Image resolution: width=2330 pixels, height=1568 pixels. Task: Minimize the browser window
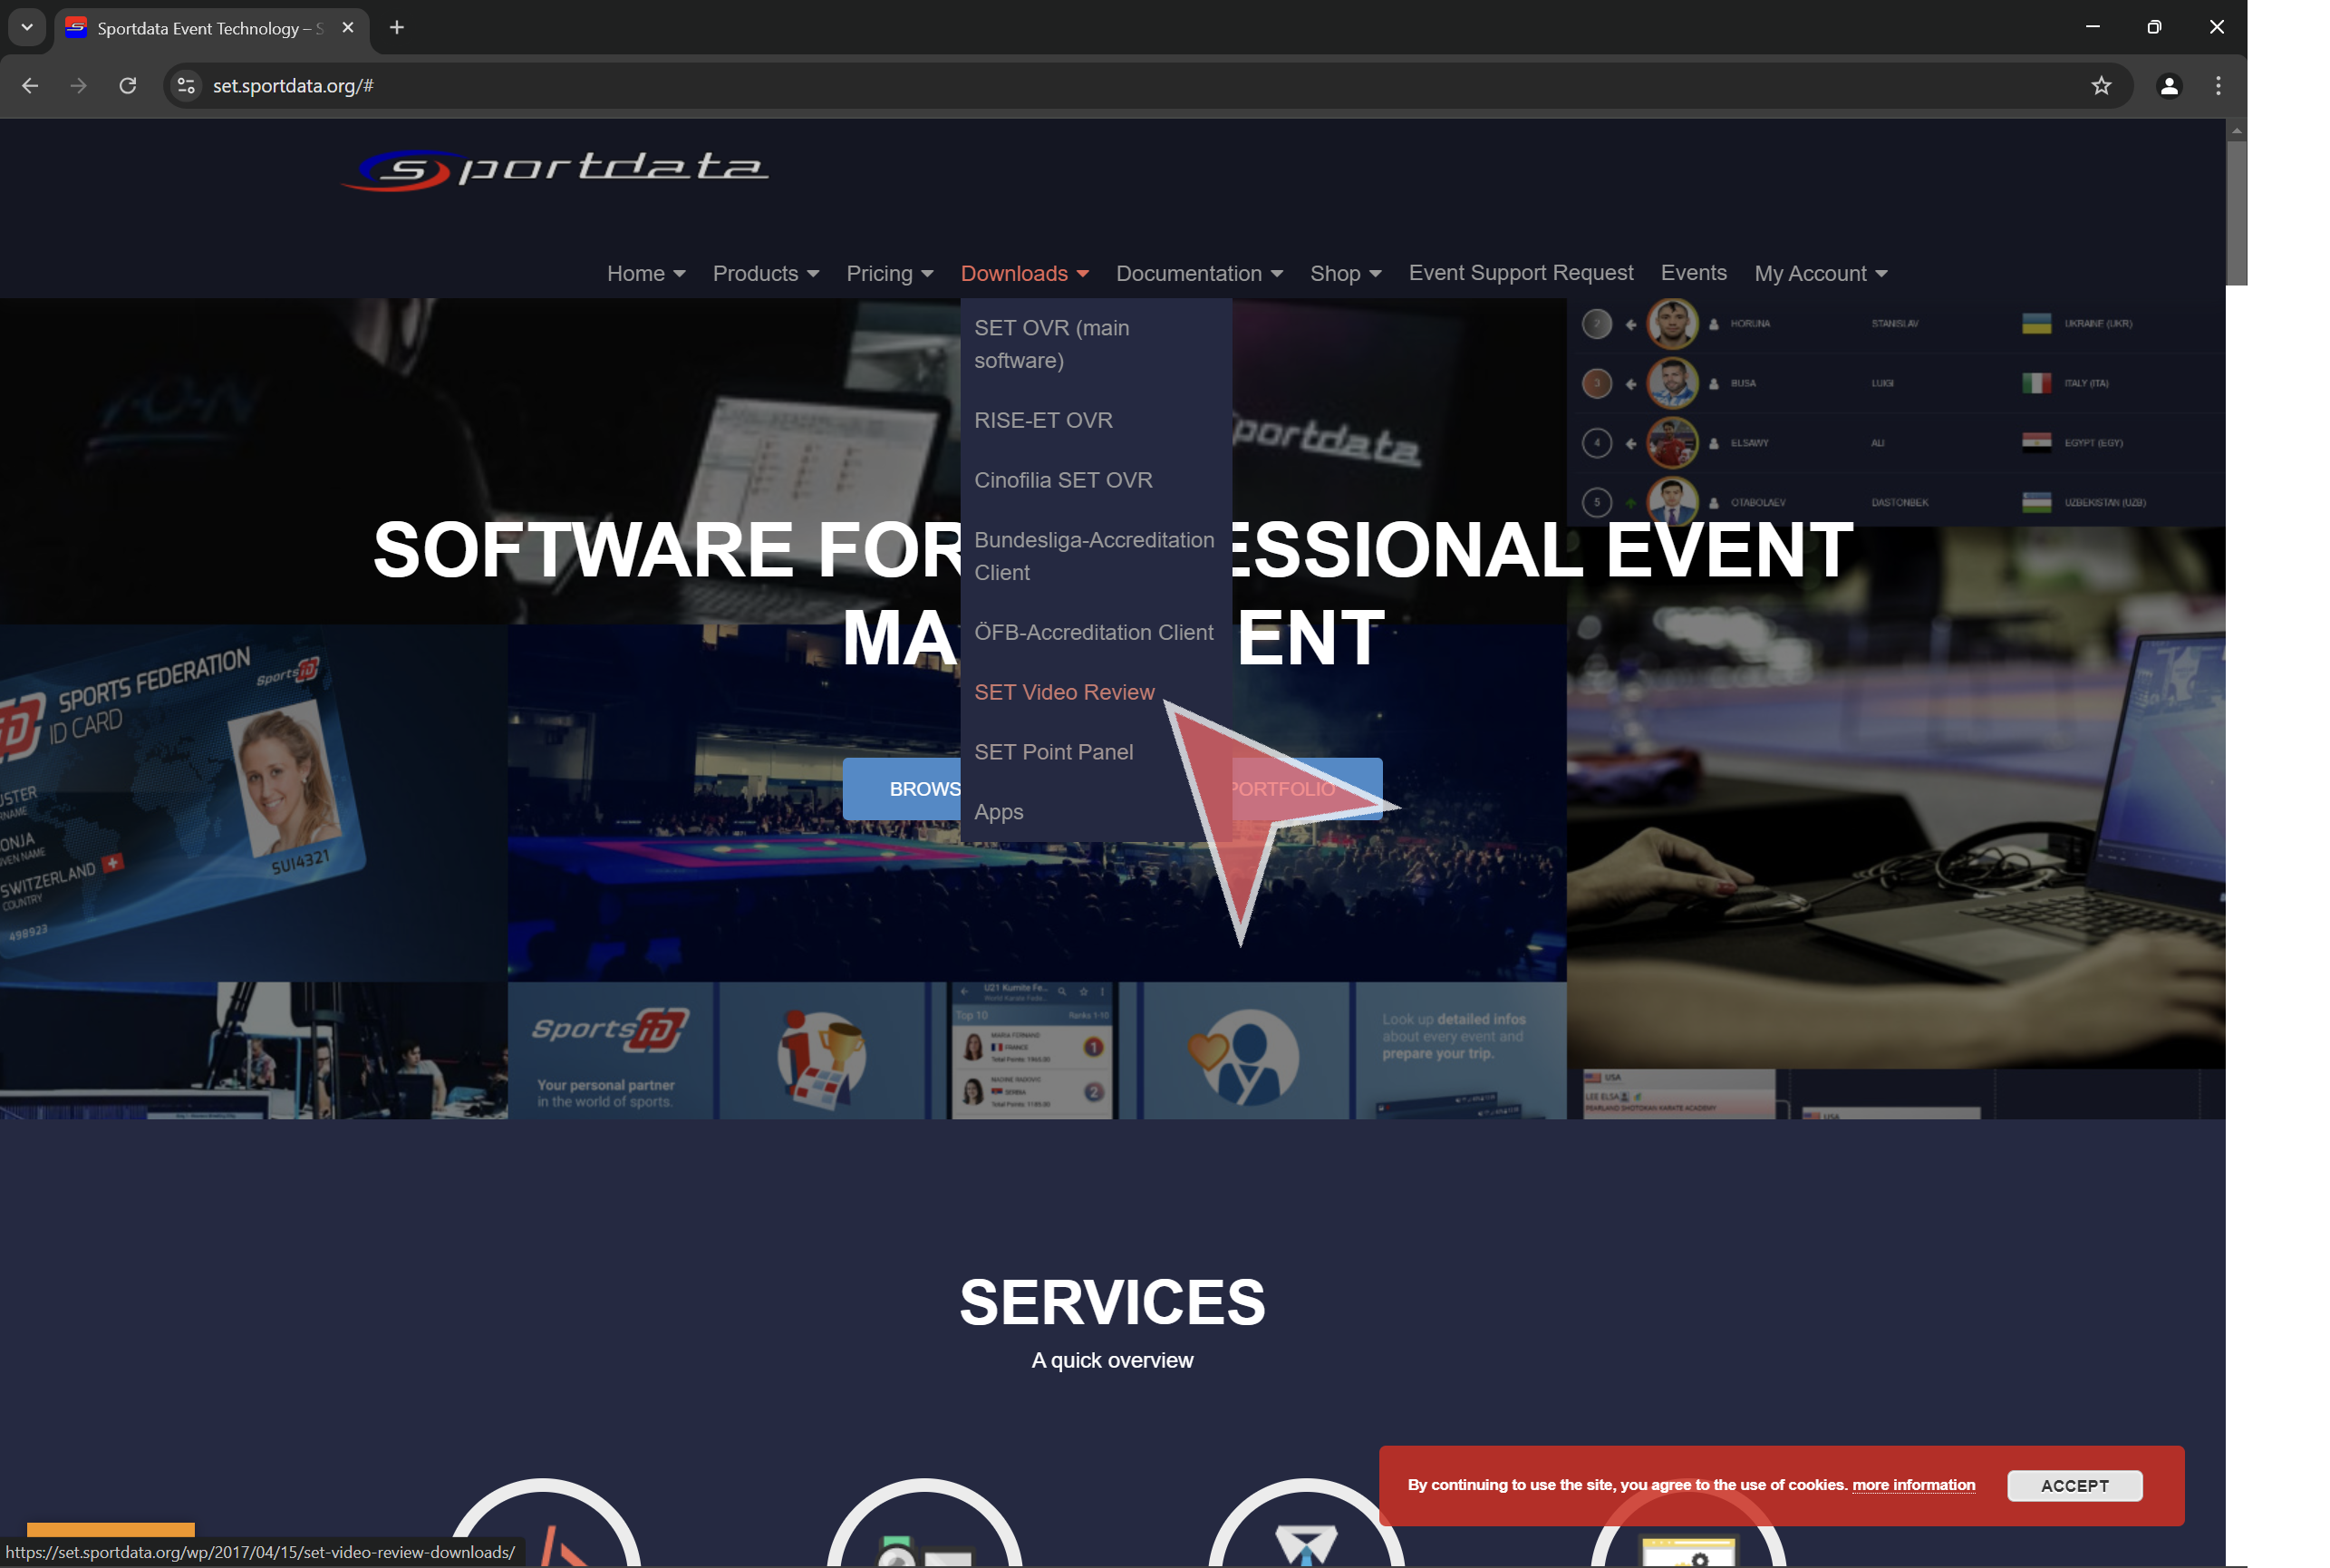(2092, 27)
